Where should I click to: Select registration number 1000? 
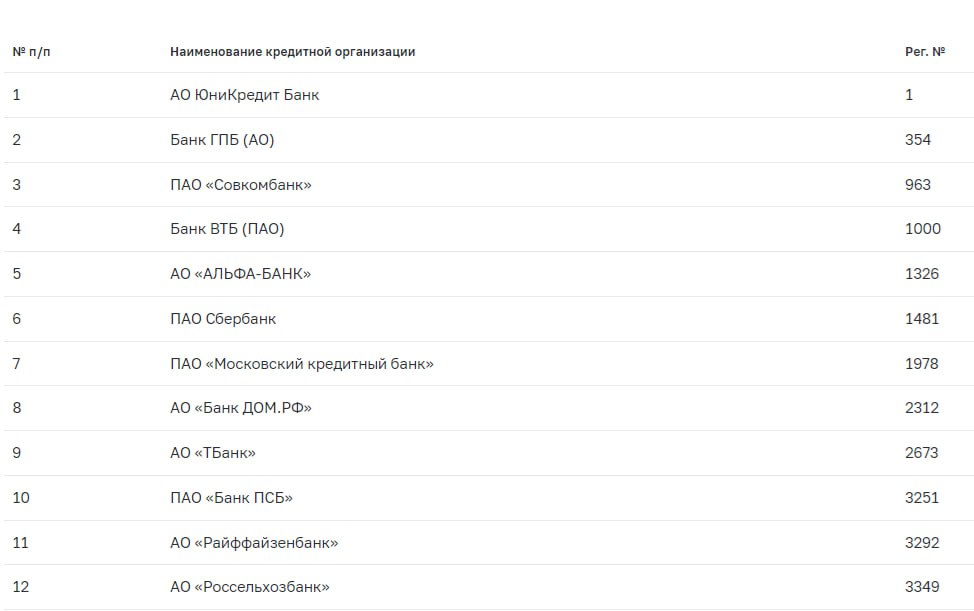point(922,229)
